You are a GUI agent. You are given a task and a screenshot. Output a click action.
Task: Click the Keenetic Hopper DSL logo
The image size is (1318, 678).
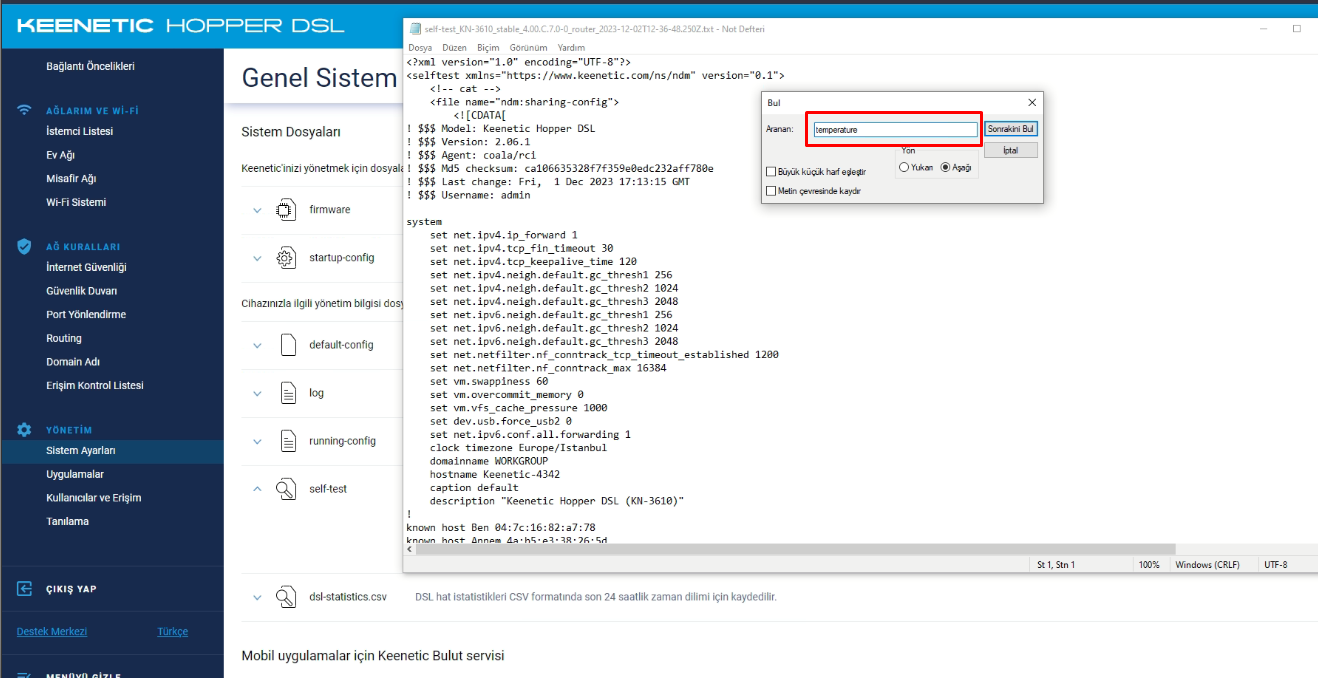tap(180, 25)
